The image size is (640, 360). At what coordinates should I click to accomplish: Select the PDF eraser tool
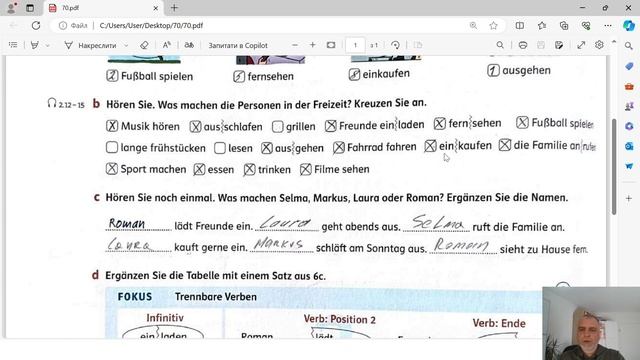(x=144, y=45)
